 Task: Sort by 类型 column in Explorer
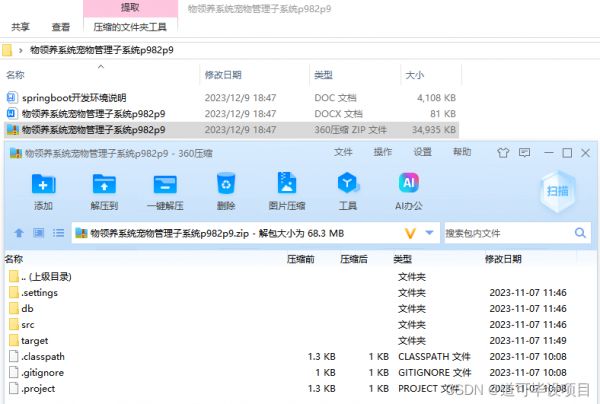(323, 75)
